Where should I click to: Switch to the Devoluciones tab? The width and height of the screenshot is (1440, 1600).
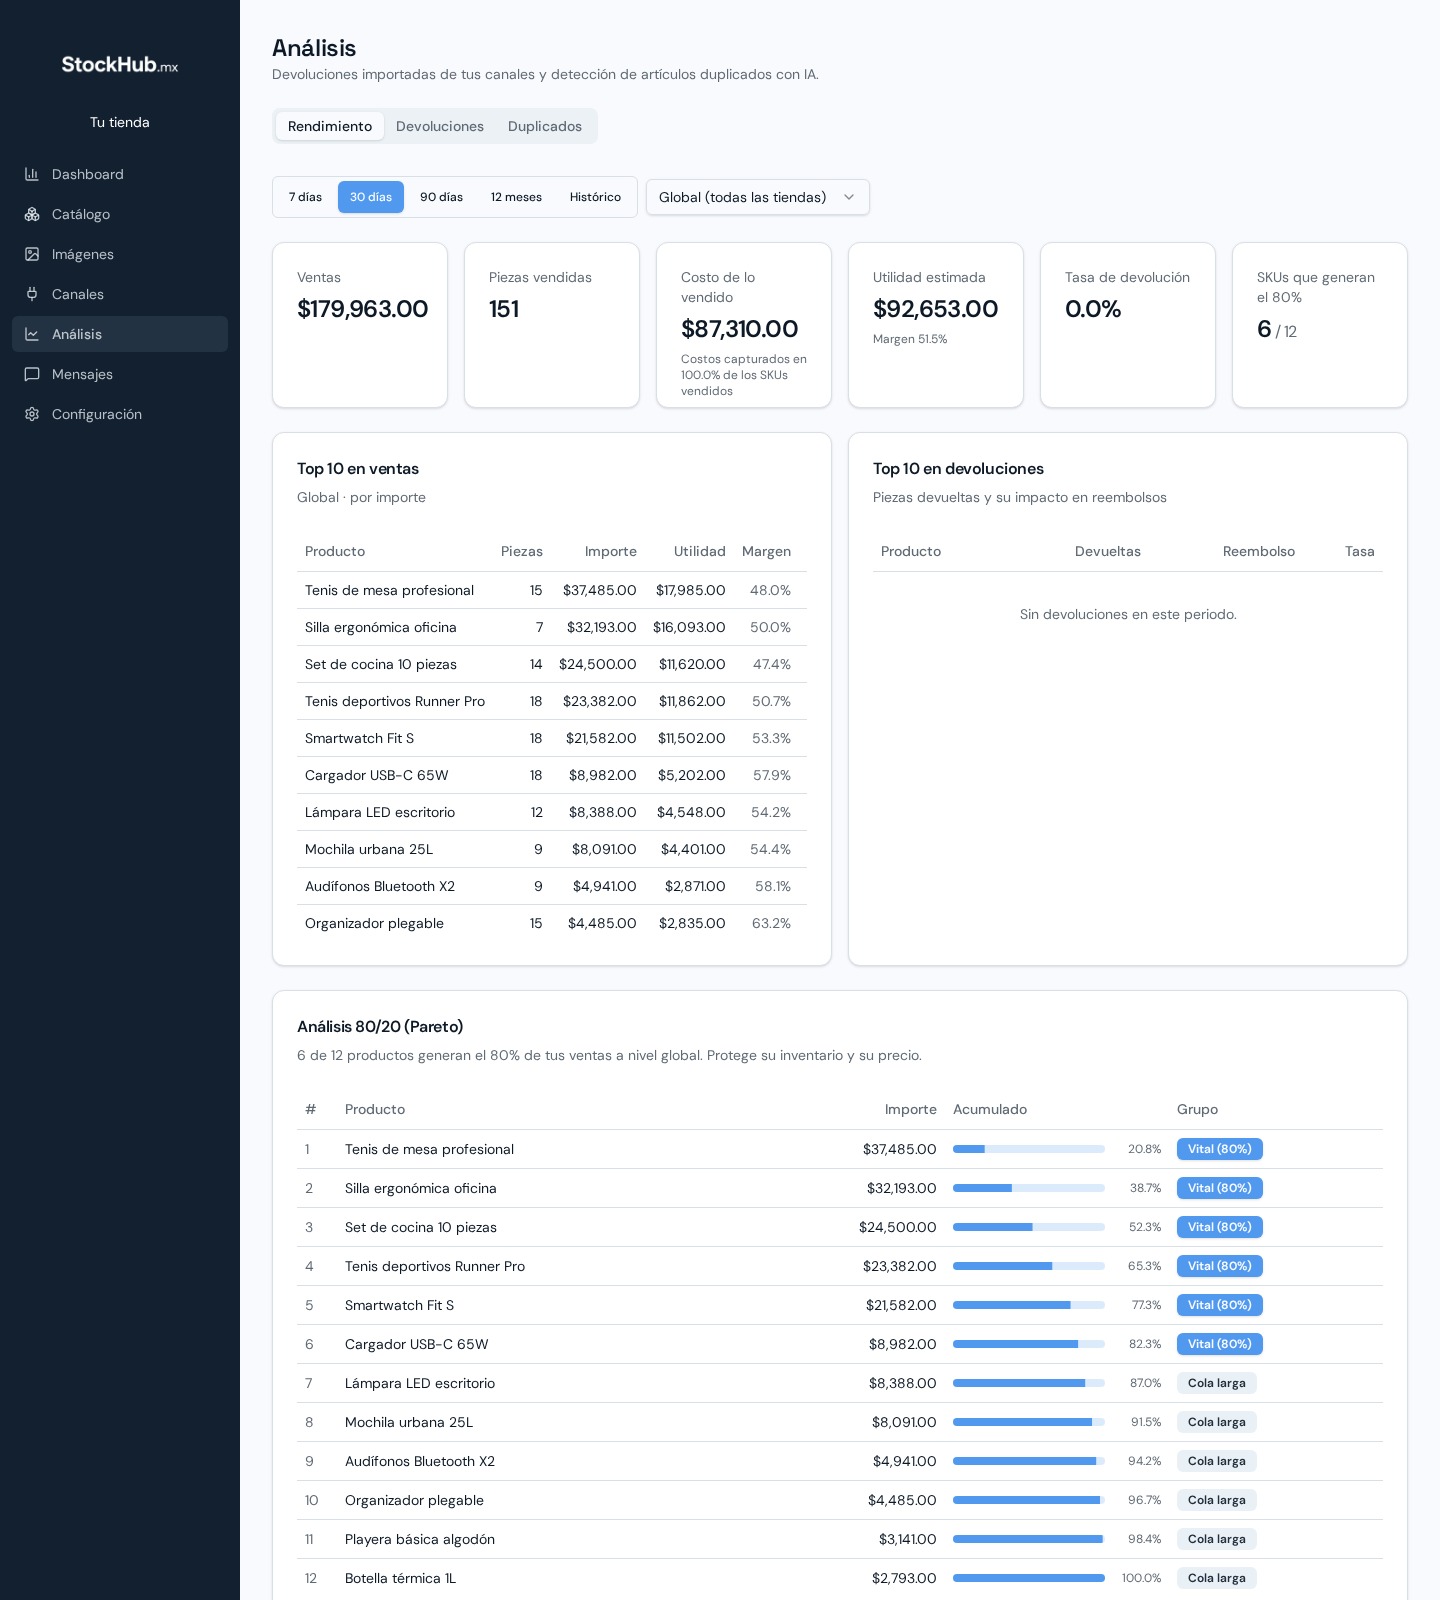click(440, 126)
